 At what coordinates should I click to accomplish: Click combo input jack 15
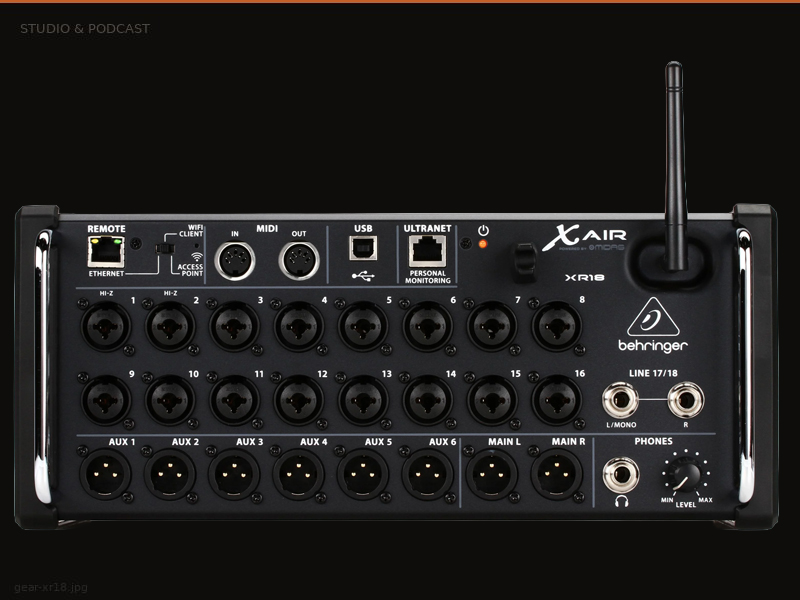tap(492, 401)
